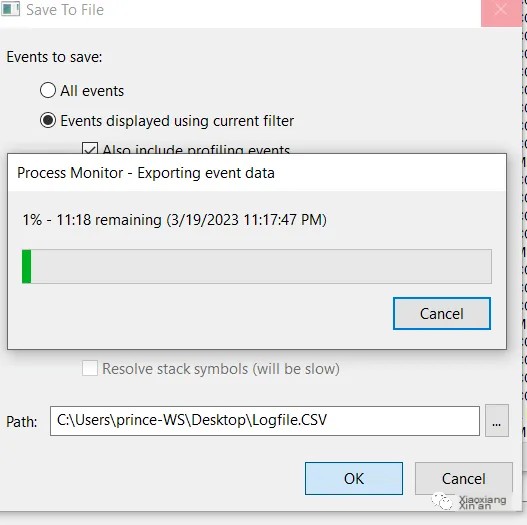Image resolution: width=527 pixels, height=525 pixels.
Task: Click the Events to save label
Action: pos(54,57)
